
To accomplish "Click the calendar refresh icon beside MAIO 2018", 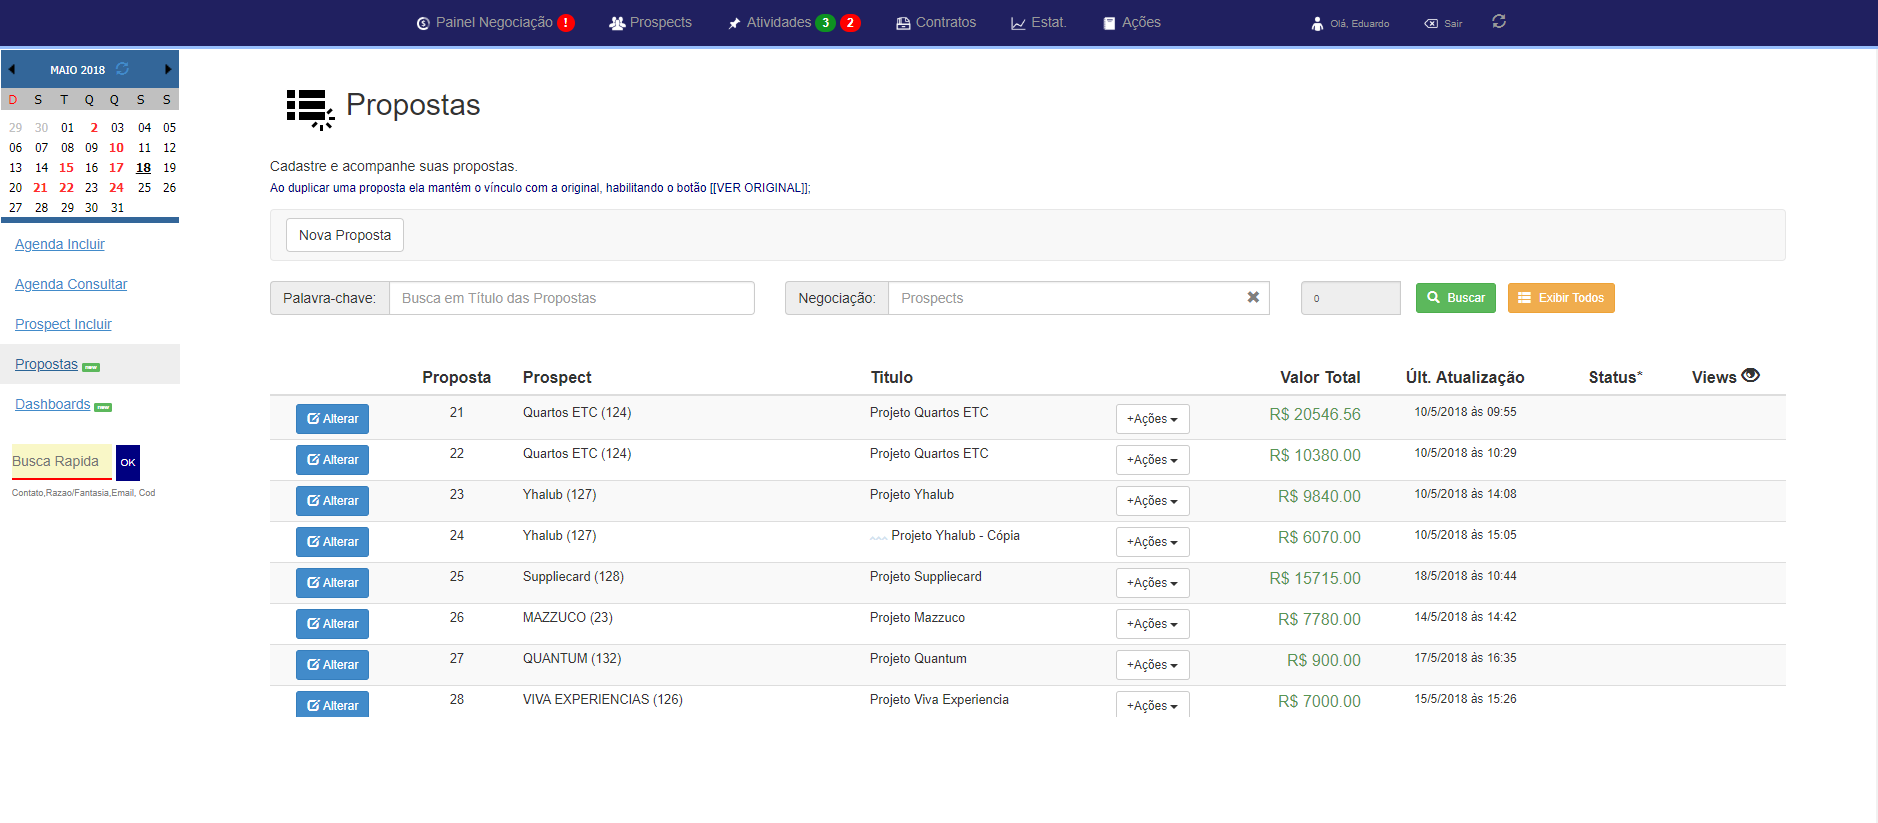I will [x=122, y=69].
